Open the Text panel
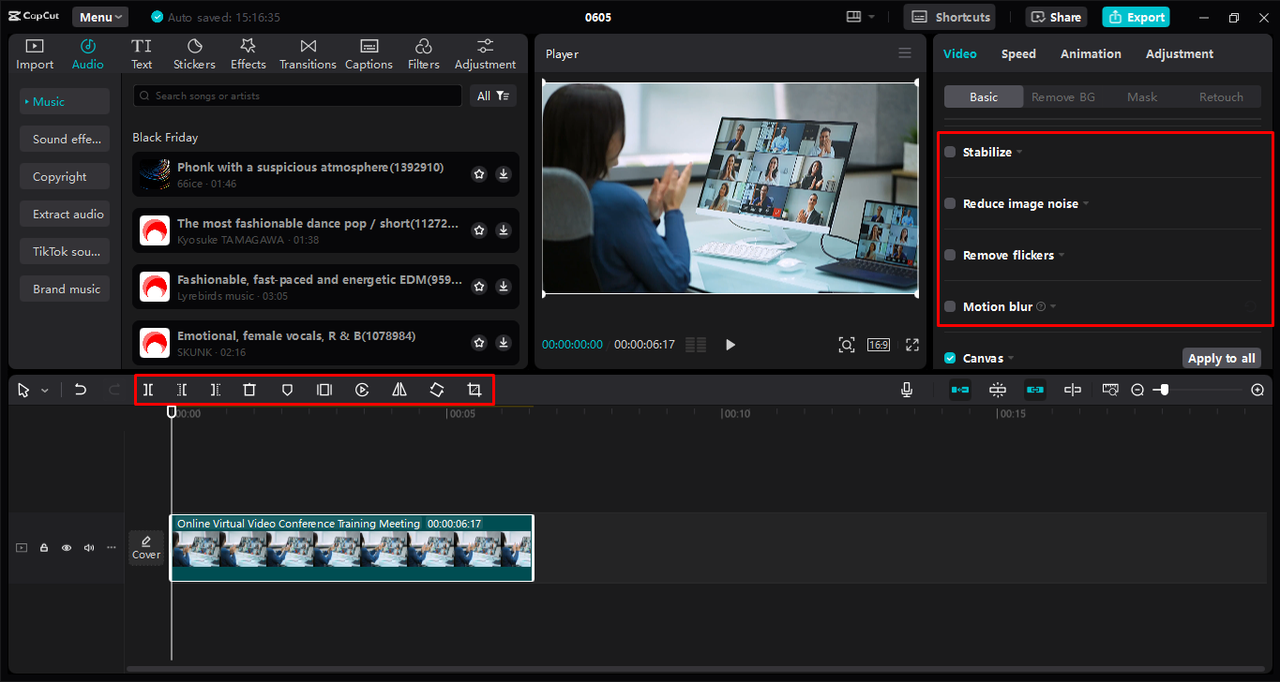 (x=142, y=54)
